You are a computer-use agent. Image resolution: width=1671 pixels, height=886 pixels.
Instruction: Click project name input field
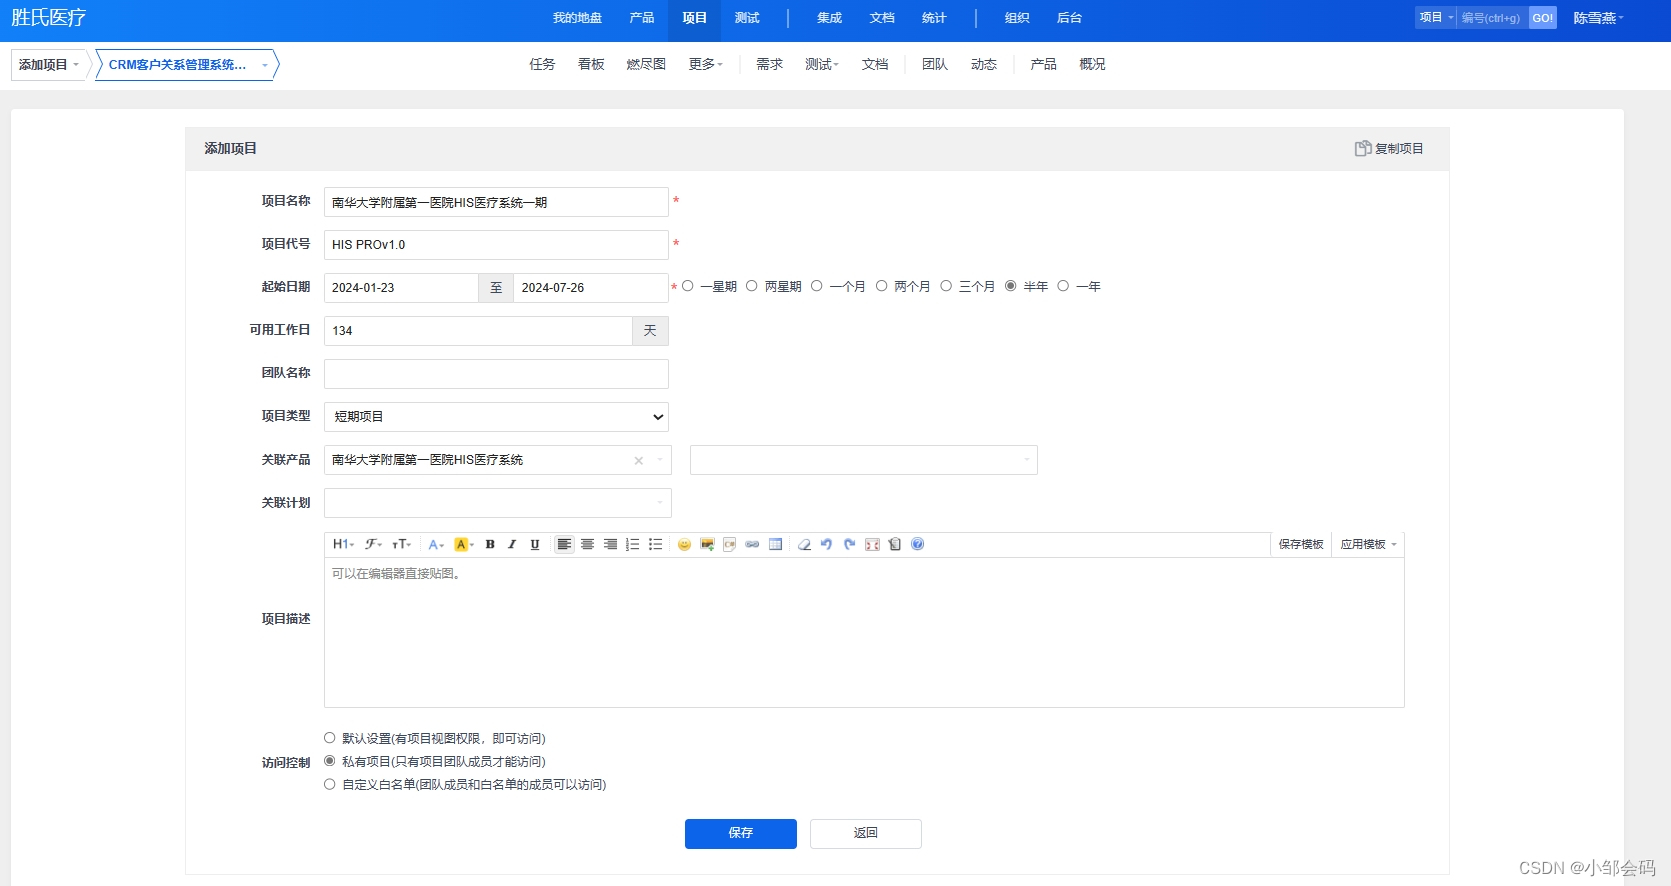click(496, 202)
